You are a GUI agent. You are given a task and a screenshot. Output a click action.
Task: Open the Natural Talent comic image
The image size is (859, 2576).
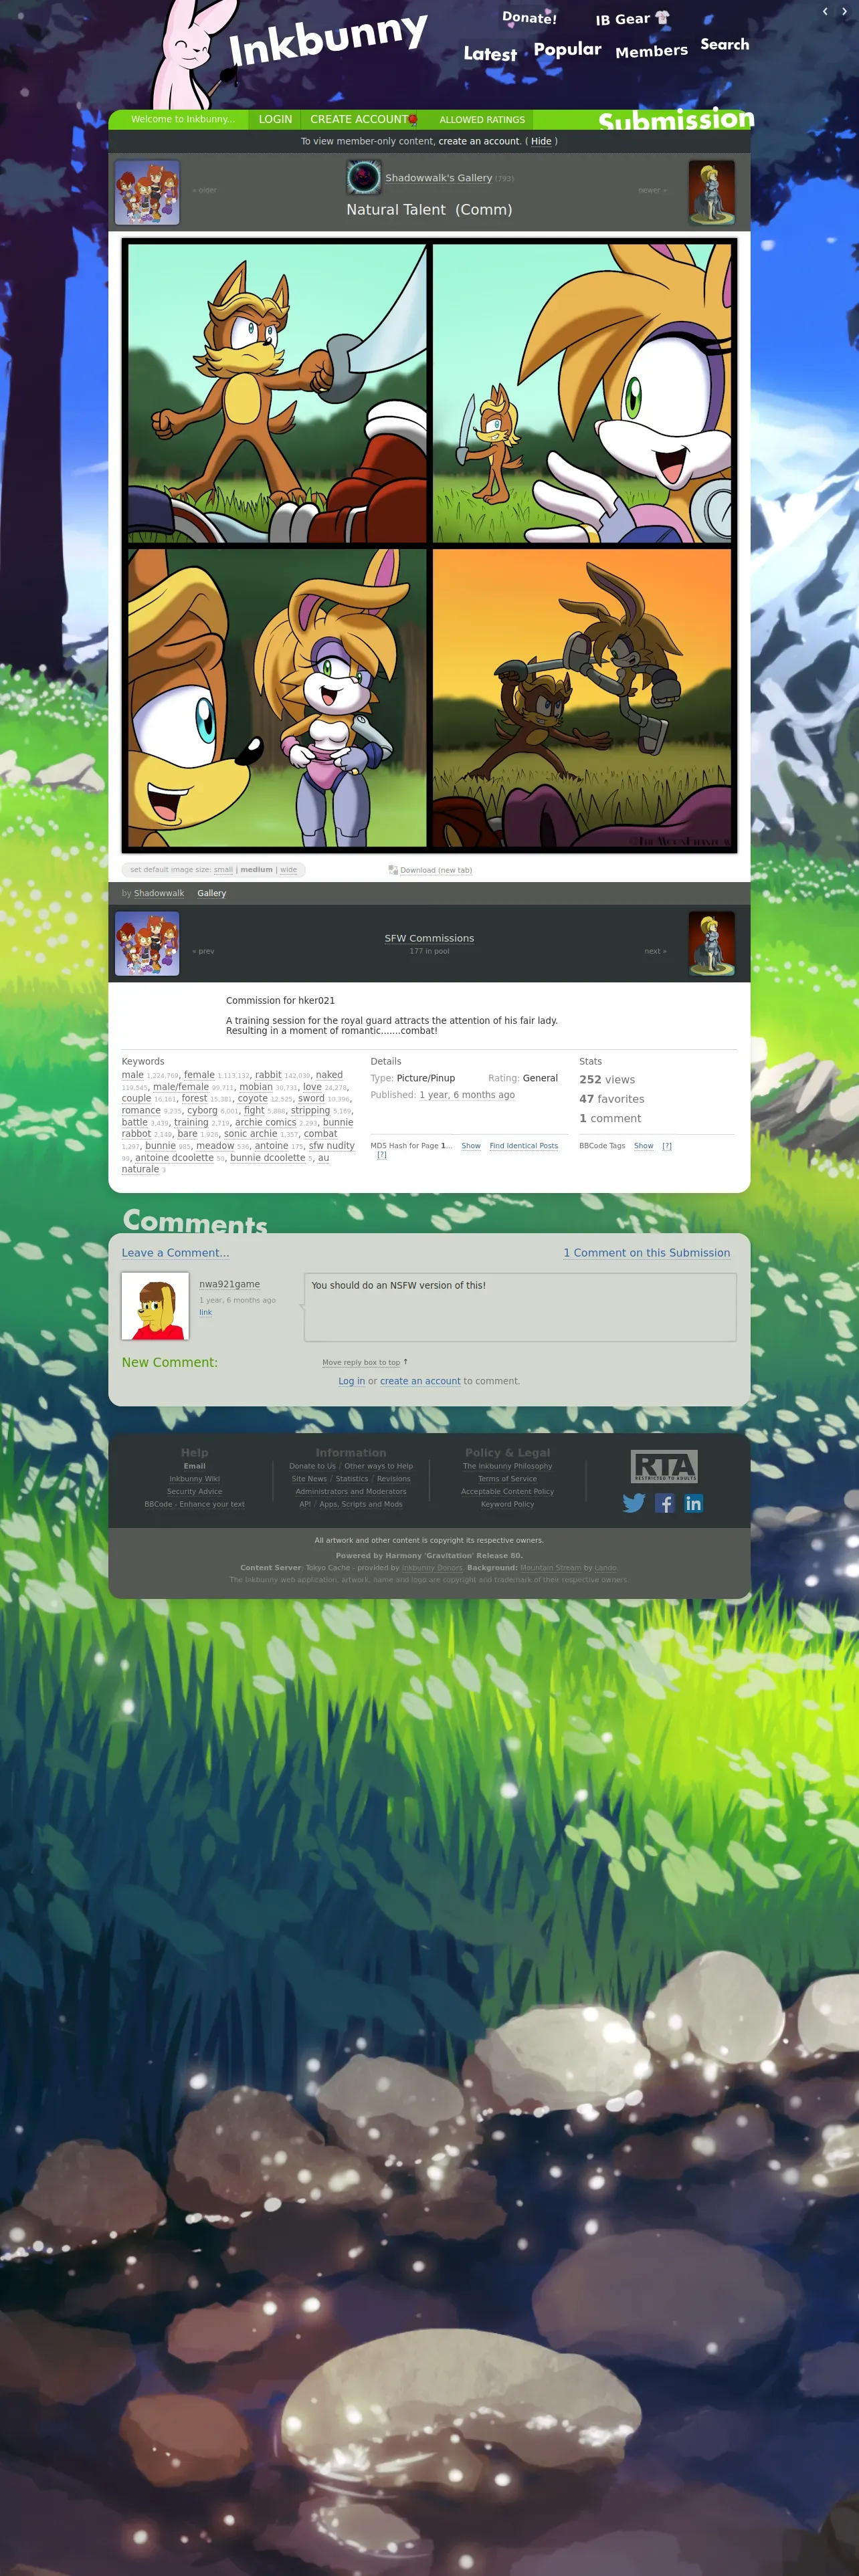(429, 545)
